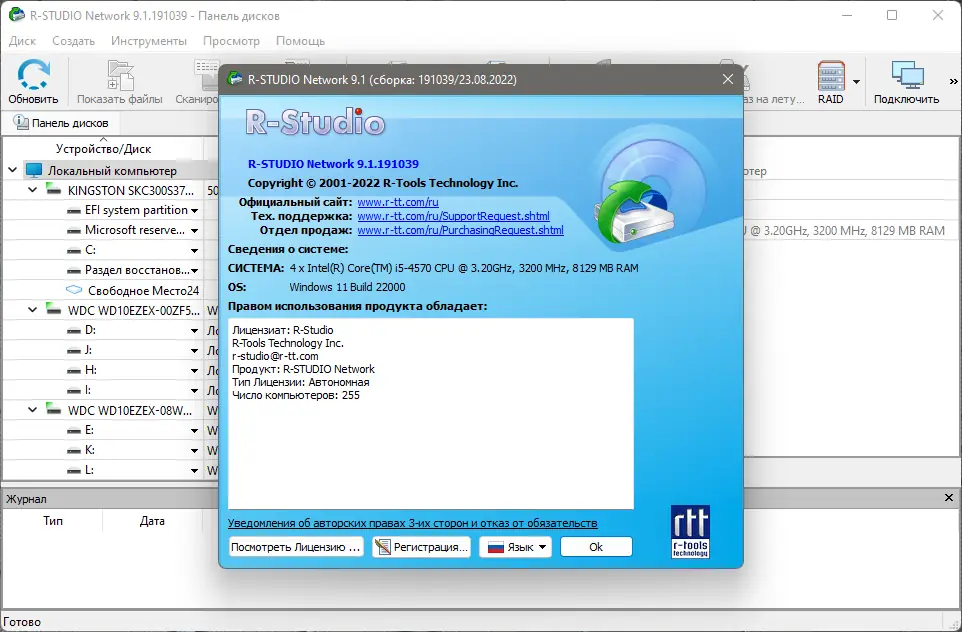Click the Показать файлы toolbar icon
962x632 pixels.
pyautogui.click(x=120, y=82)
